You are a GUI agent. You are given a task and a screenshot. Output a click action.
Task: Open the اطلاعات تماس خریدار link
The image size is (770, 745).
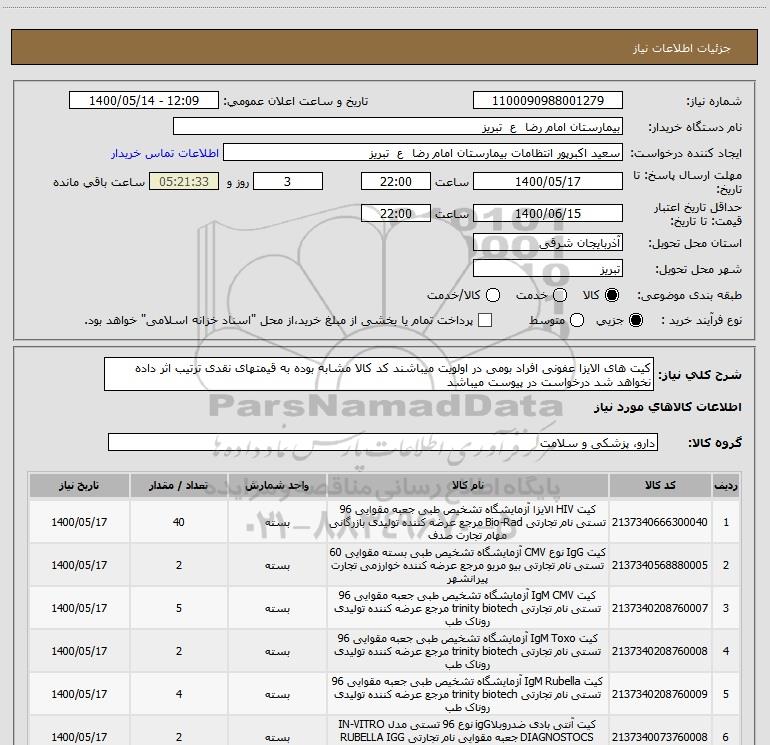tap(165, 153)
